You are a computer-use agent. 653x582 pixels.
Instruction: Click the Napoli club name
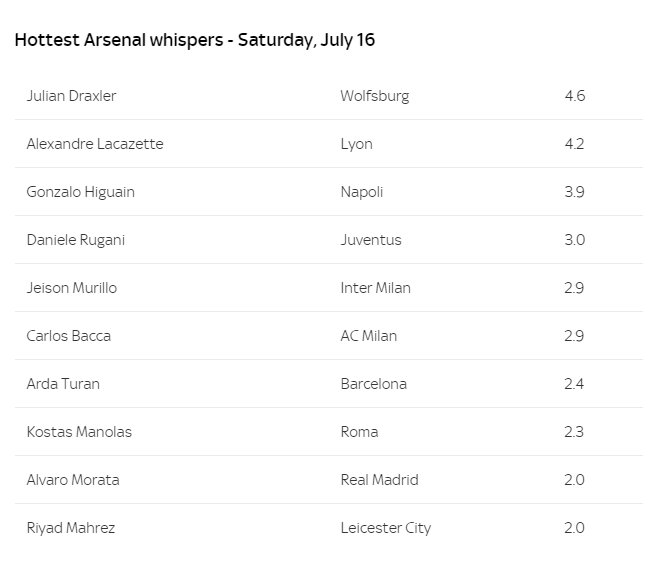(x=361, y=192)
